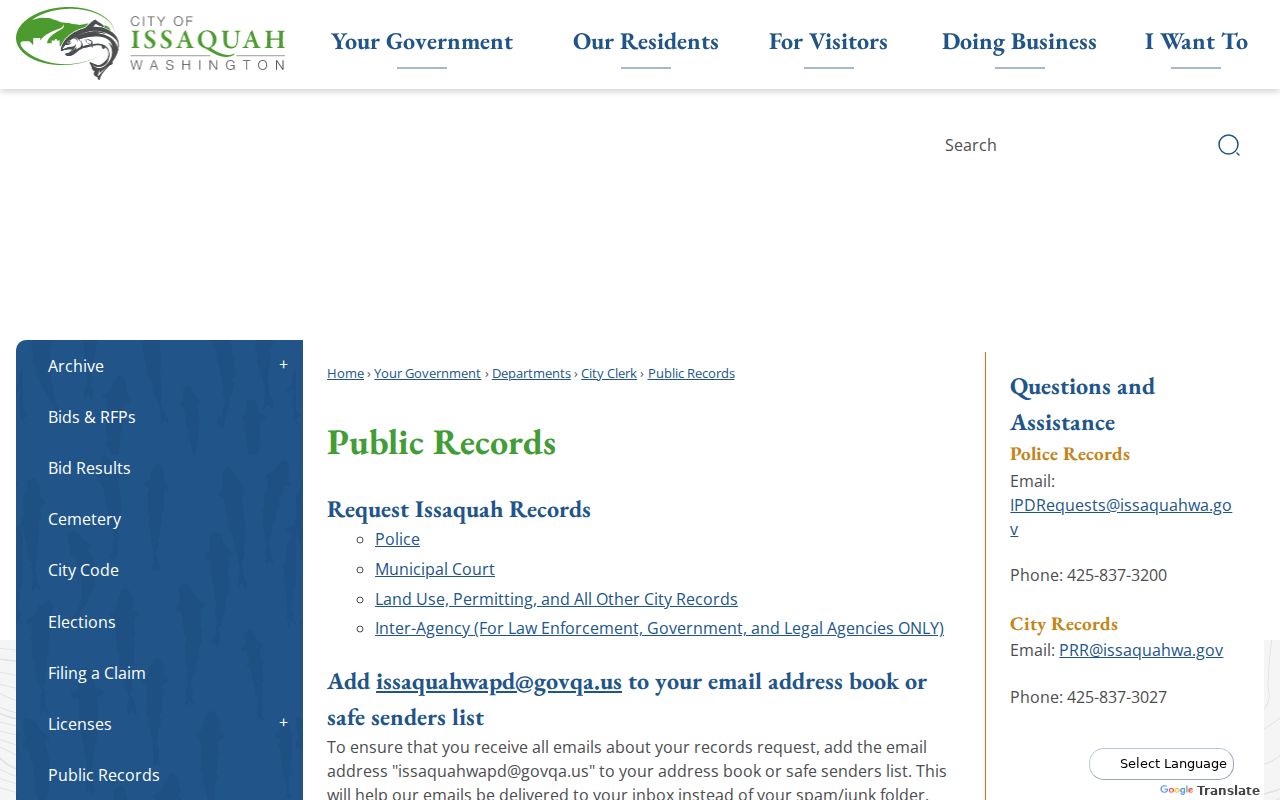This screenshot has height=800, width=1280.
Task: Open Archive in the sidebar
Action: (76, 366)
